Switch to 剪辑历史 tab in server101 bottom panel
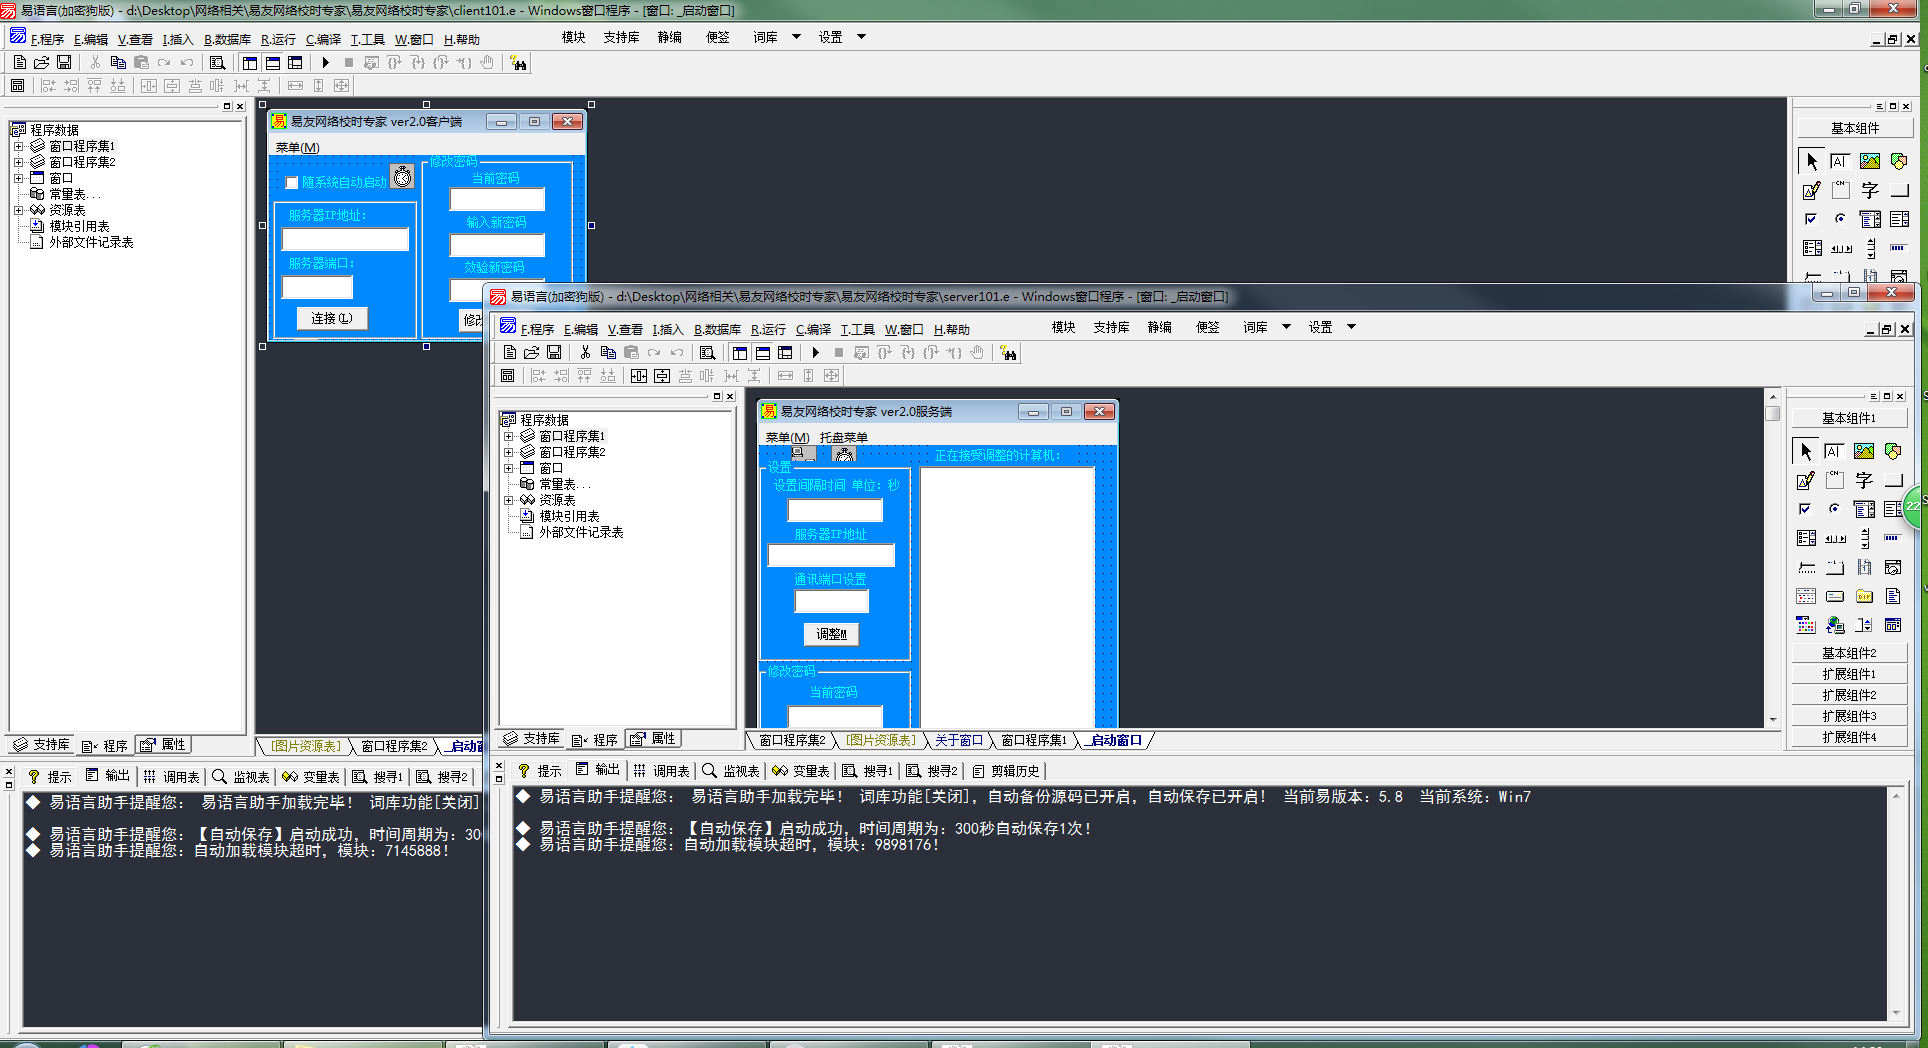Viewport: 1928px width, 1048px height. (1006, 771)
